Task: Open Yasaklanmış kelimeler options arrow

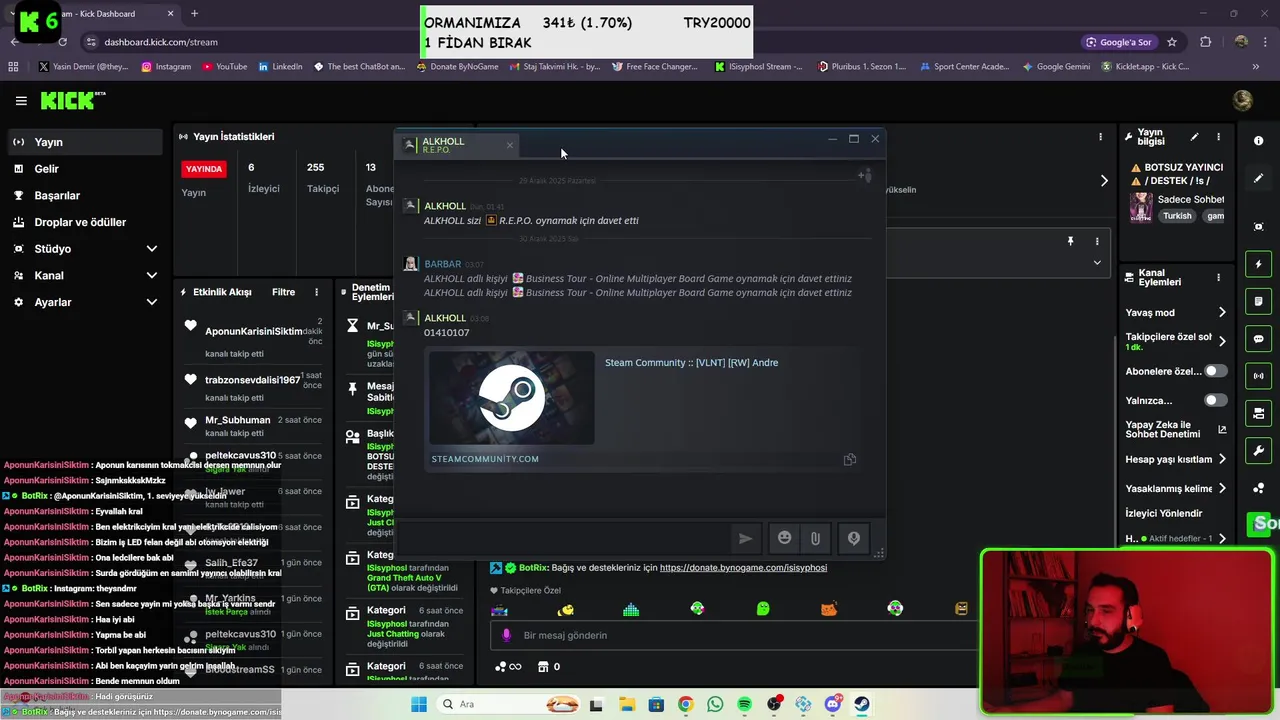Action: coord(1222,488)
